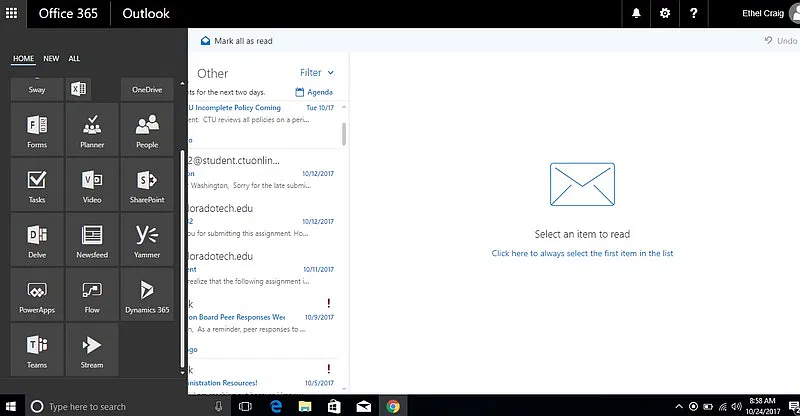
Task: Switch to the NEW tab in launcher
Action: 51,59
